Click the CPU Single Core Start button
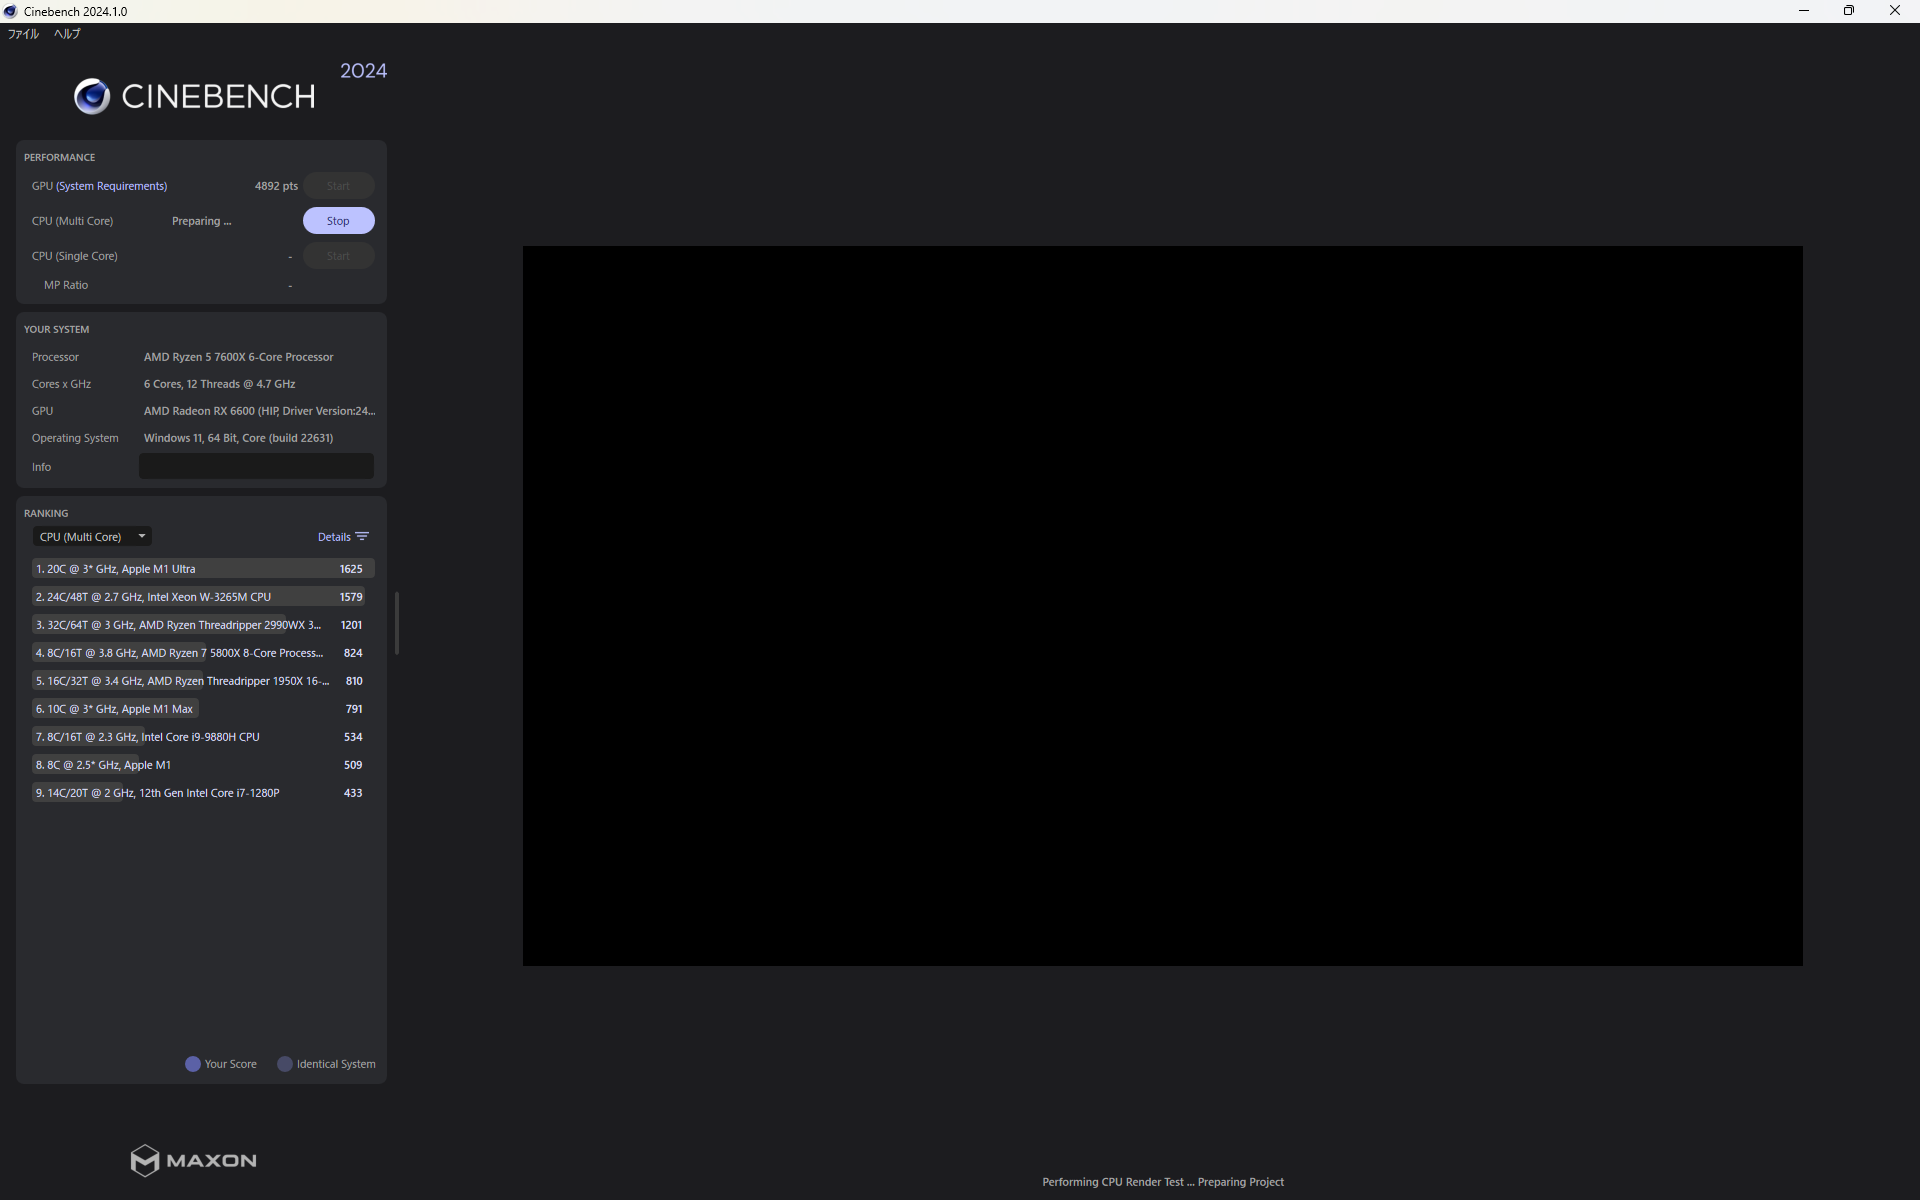 coord(338,256)
